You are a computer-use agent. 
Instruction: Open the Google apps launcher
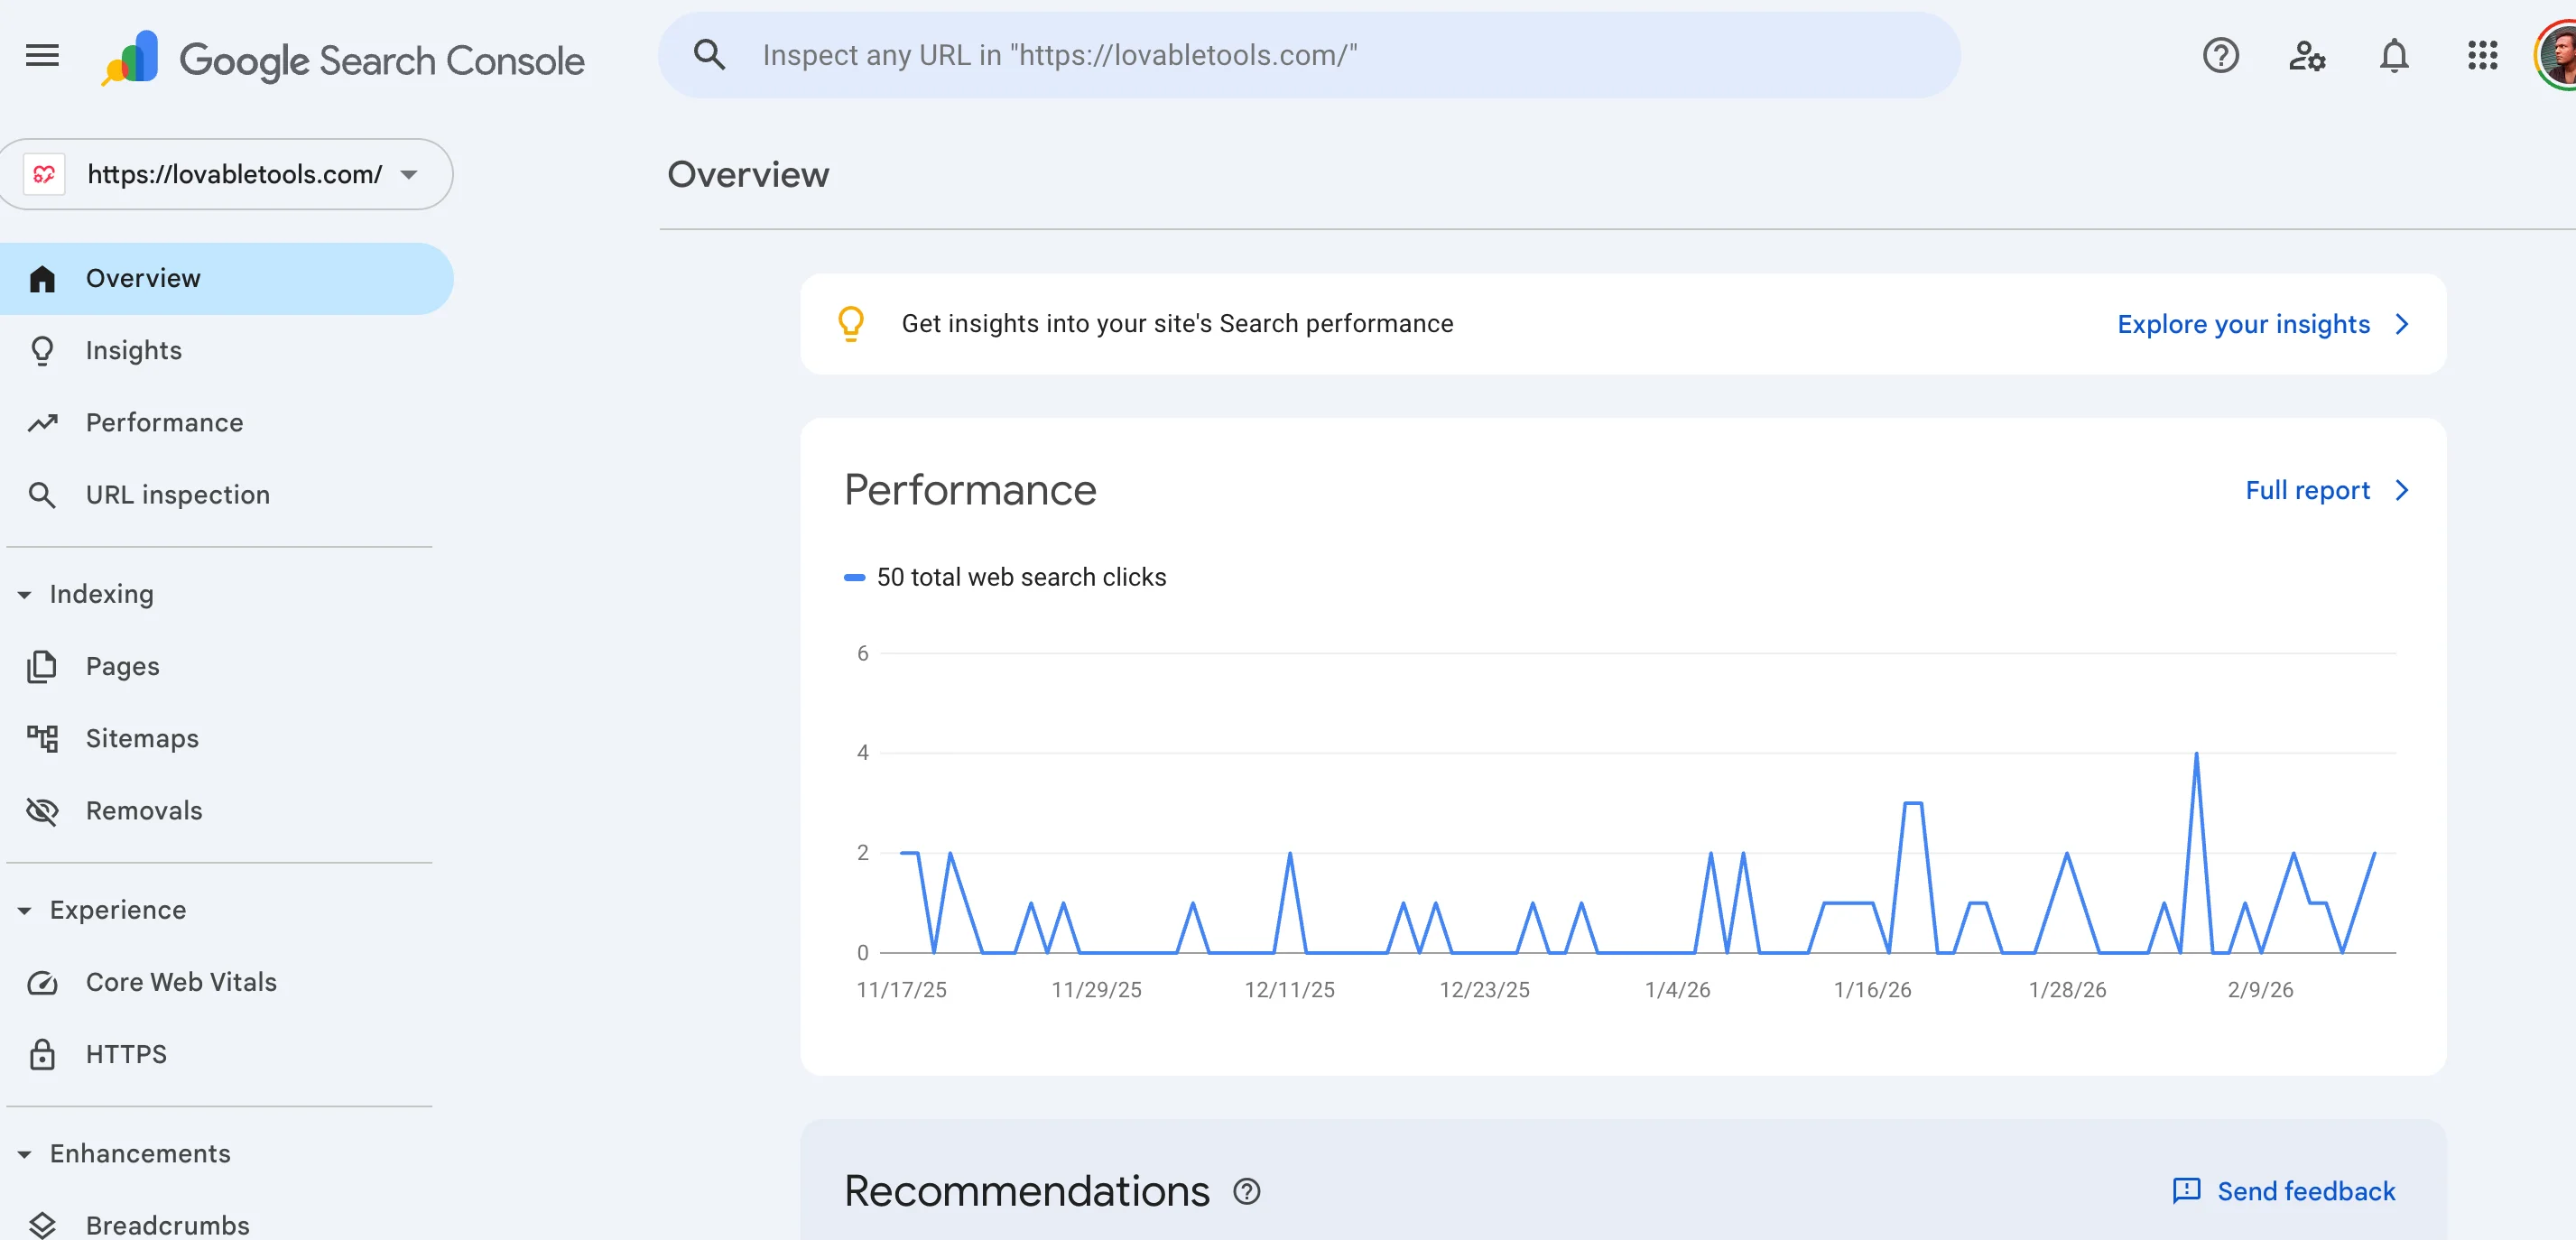pyautogui.click(x=2482, y=55)
